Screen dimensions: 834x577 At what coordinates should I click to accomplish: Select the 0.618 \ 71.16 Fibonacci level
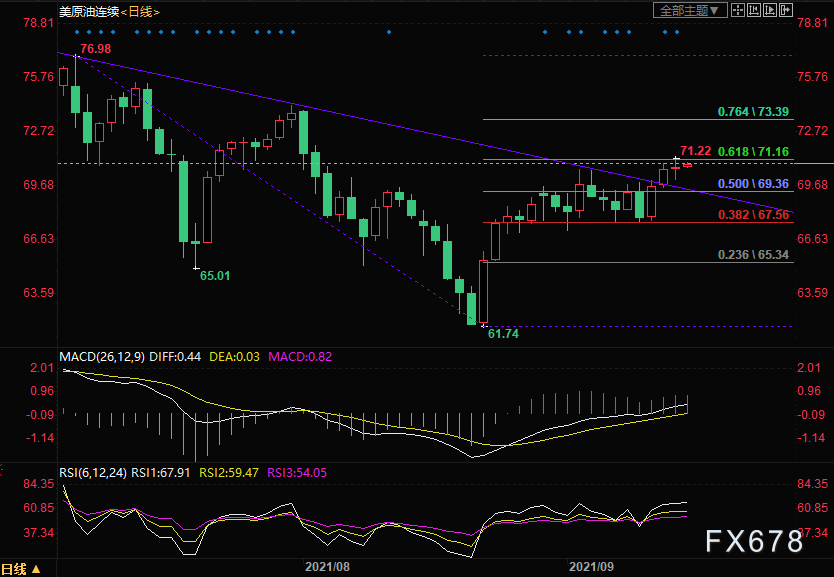(x=753, y=152)
